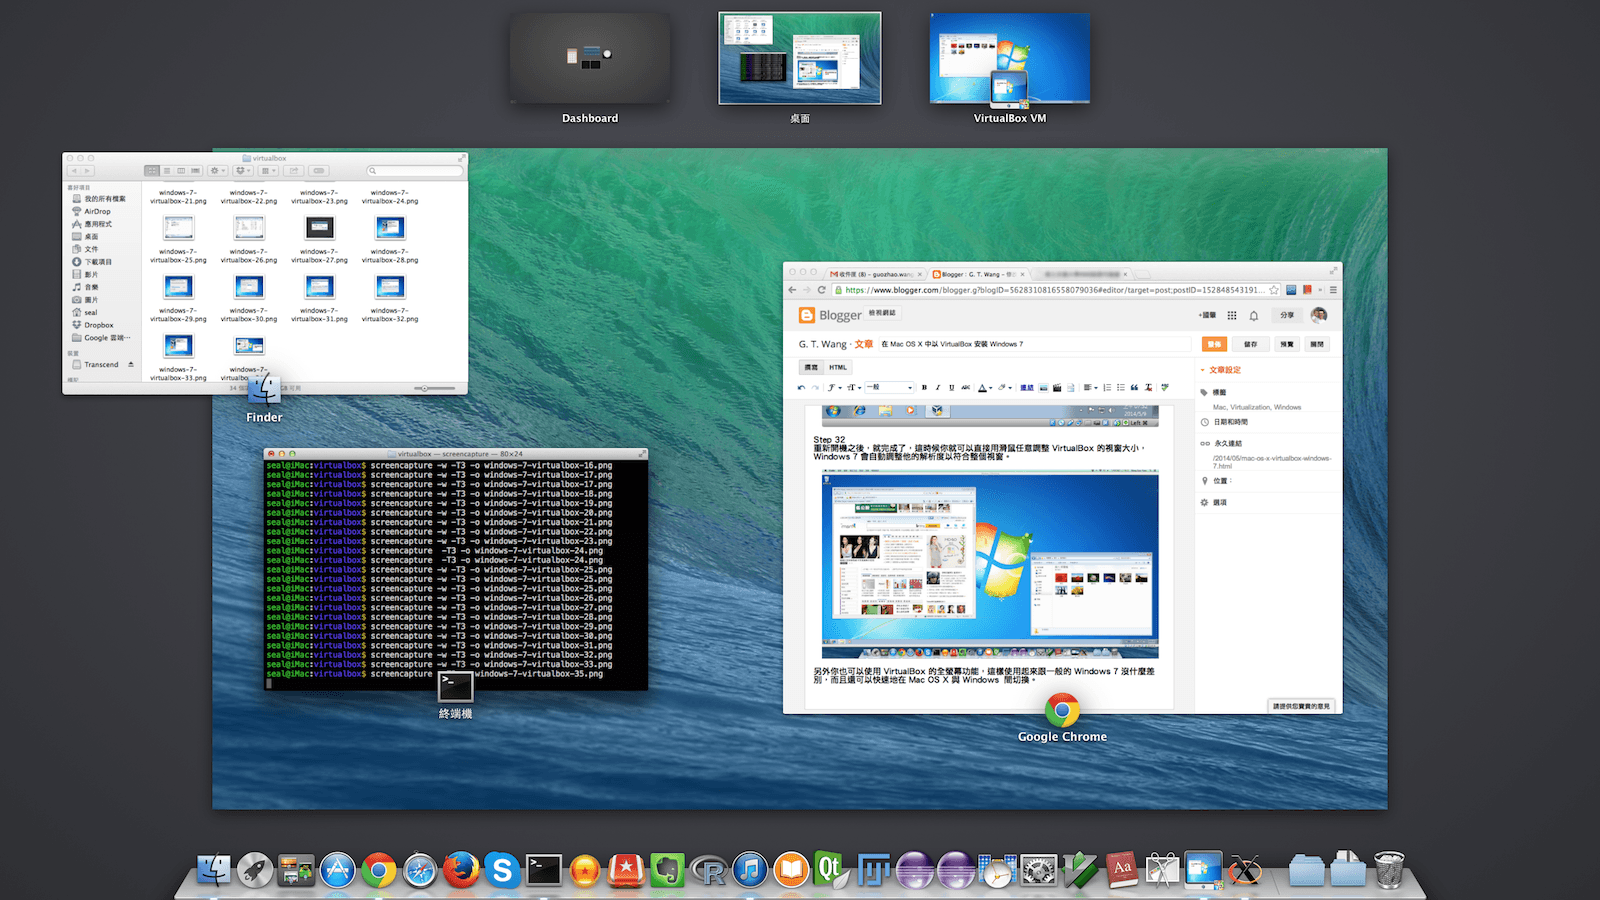
Task: Click the orange 發佈 publish button
Action: [1214, 344]
